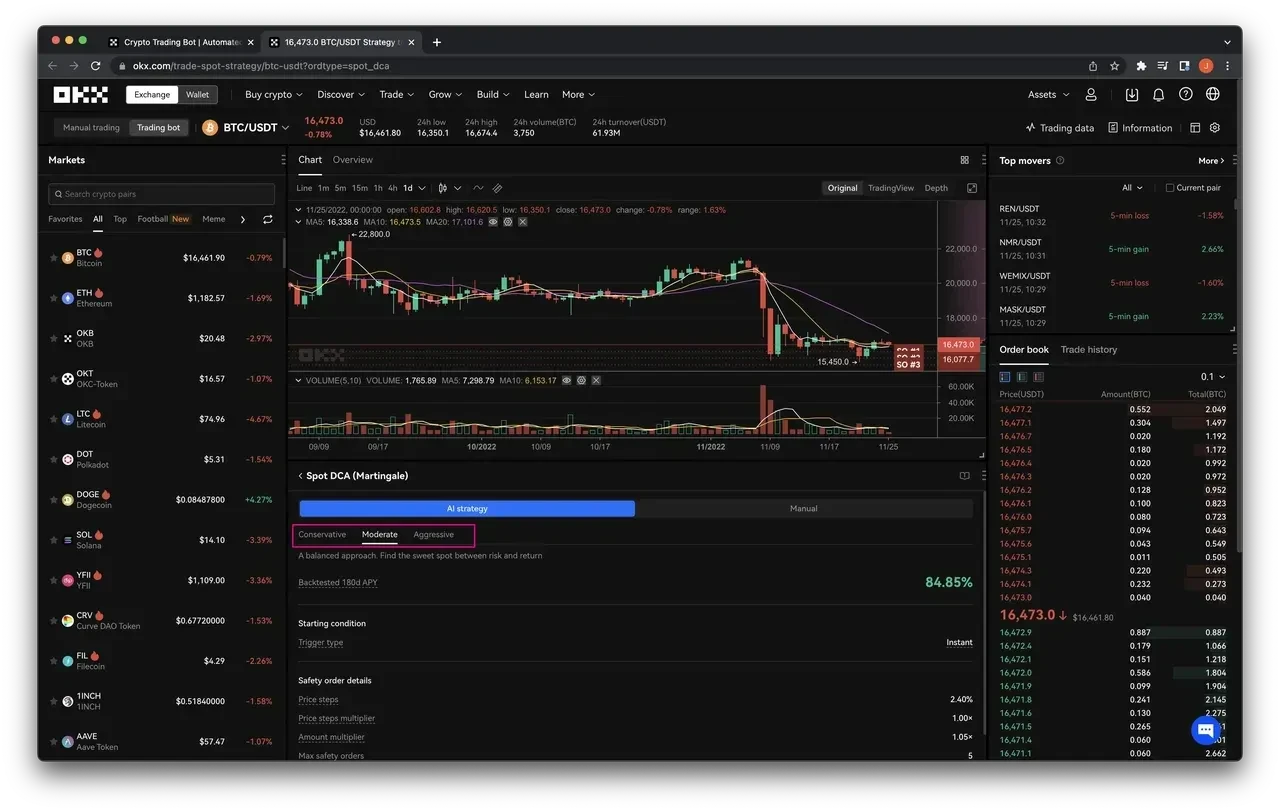Image resolution: width=1280 pixels, height=811 pixels.
Task: Toggle MA indicator visibility eye icon
Action: tap(493, 222)
